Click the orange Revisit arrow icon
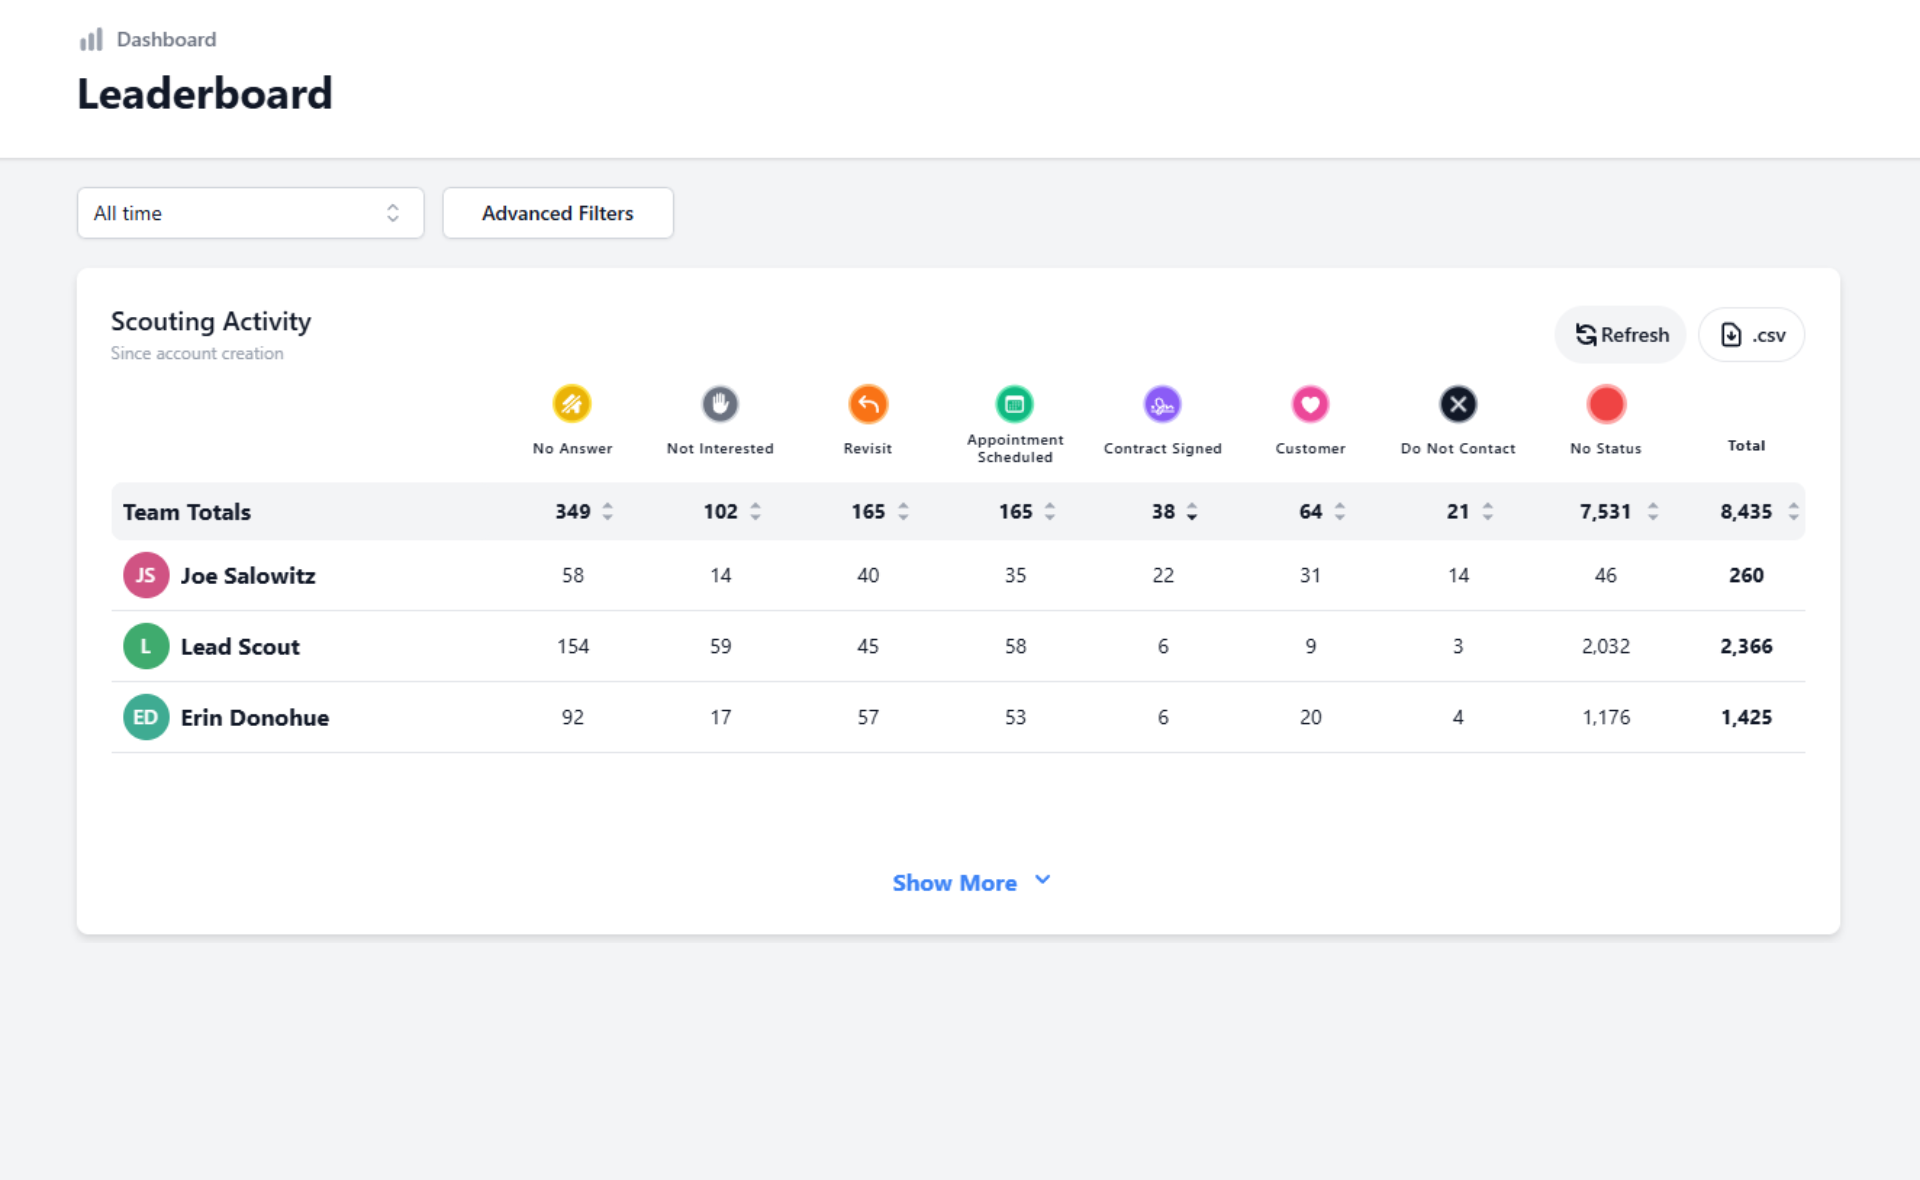 (x=867, y=404)
